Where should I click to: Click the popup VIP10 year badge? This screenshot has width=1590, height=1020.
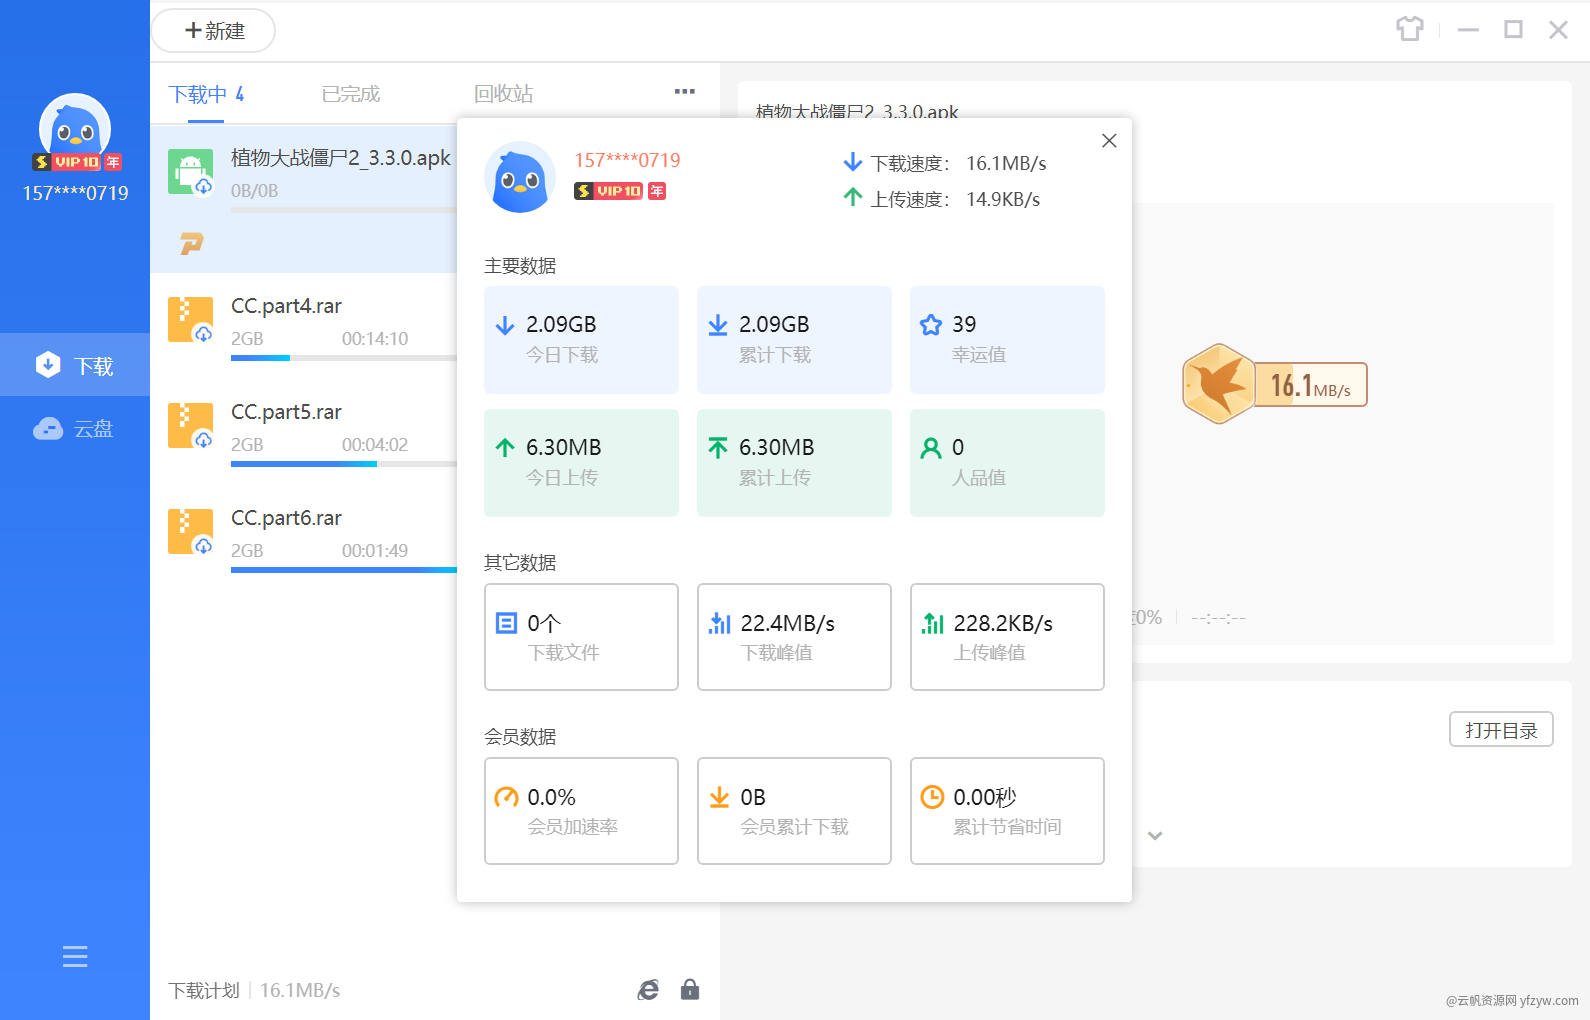click(x=620, y=191)
